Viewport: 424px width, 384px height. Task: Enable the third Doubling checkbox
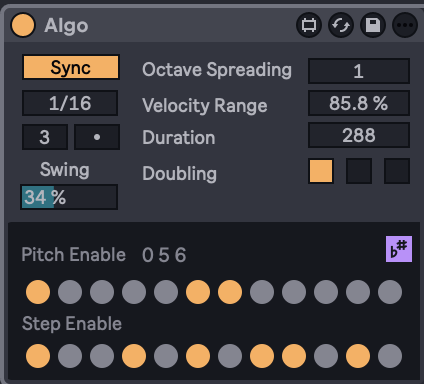(x=397, y=171)
